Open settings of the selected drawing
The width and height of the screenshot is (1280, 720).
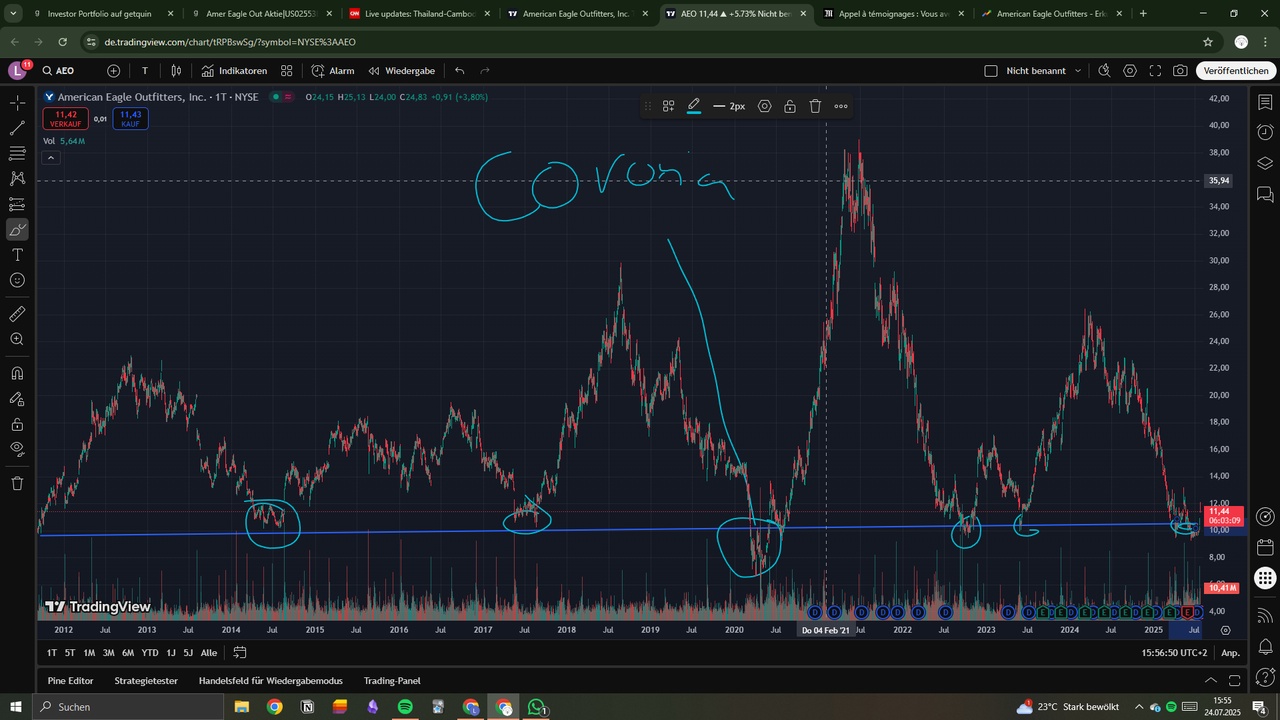pos(765,106)
